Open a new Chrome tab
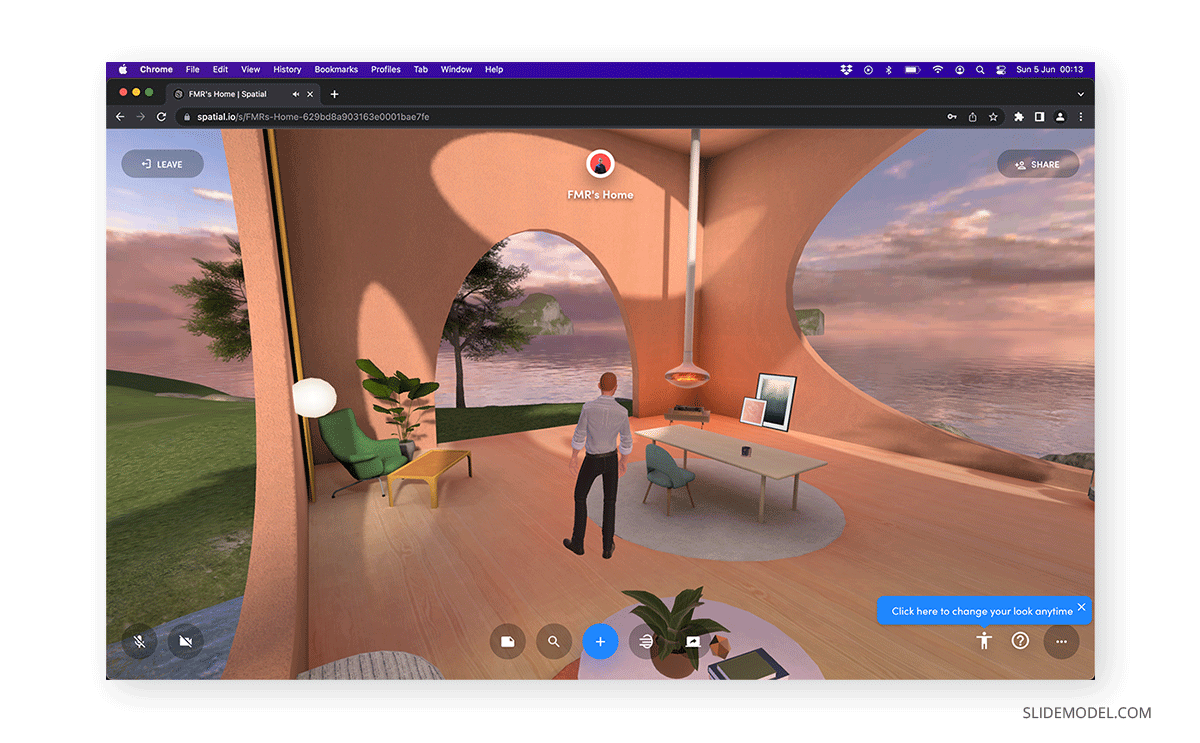1200x743 pixels. click(x=334, y=94)
